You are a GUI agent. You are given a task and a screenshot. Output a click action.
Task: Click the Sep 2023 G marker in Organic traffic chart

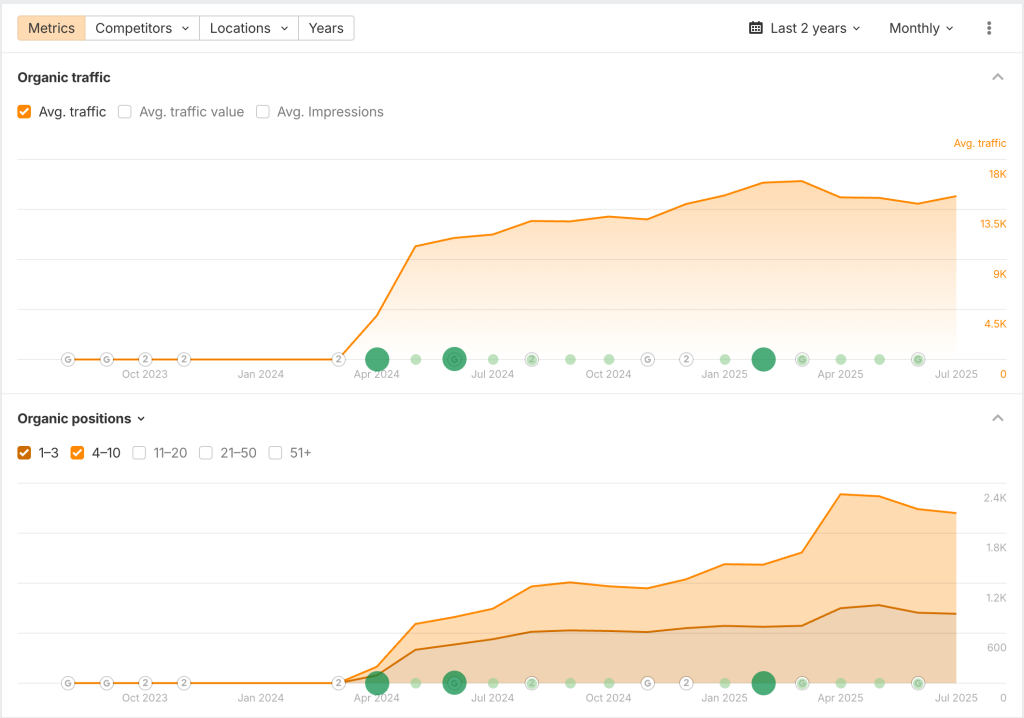click(x=106, y=359)
